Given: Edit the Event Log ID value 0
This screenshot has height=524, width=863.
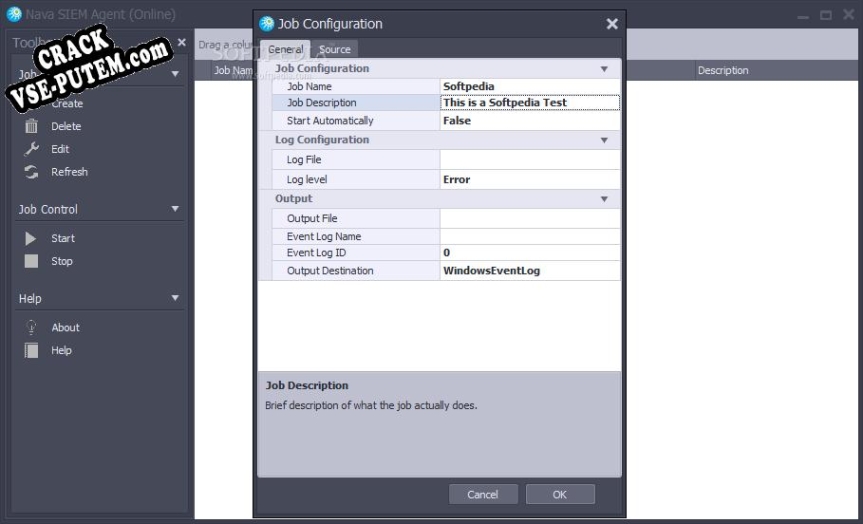Looking at the screenshot, I should (529, 253).
